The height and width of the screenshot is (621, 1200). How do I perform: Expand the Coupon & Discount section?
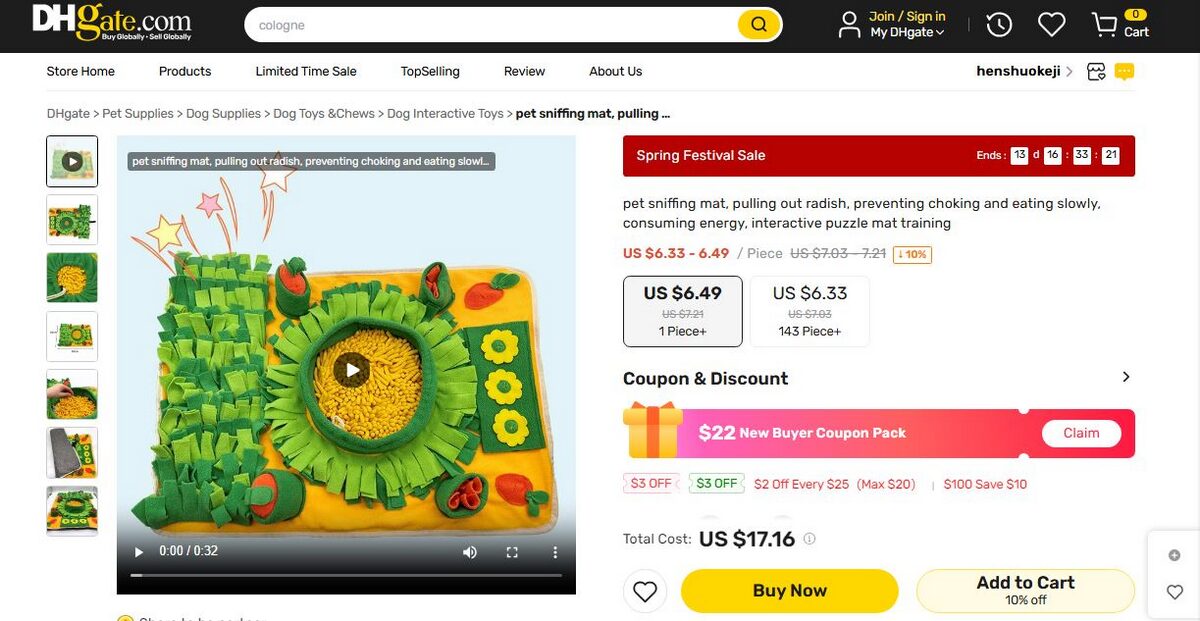click(x=1125, y=377)
